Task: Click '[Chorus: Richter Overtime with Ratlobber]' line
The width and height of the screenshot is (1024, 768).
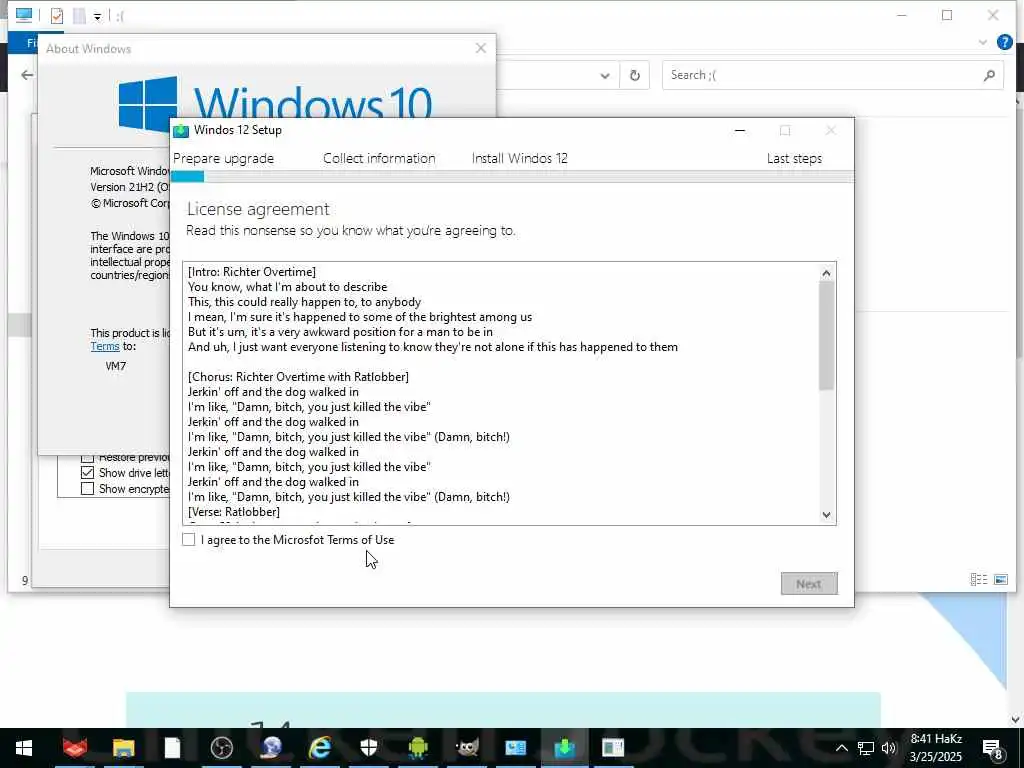Action: [x=298, y=377]
